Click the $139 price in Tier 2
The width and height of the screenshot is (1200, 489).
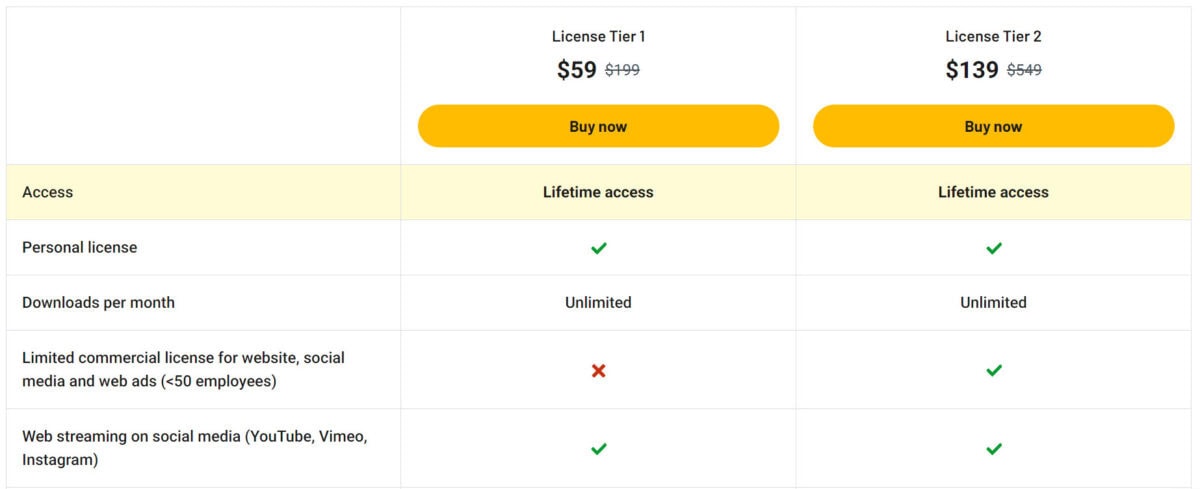coord(972,70)
